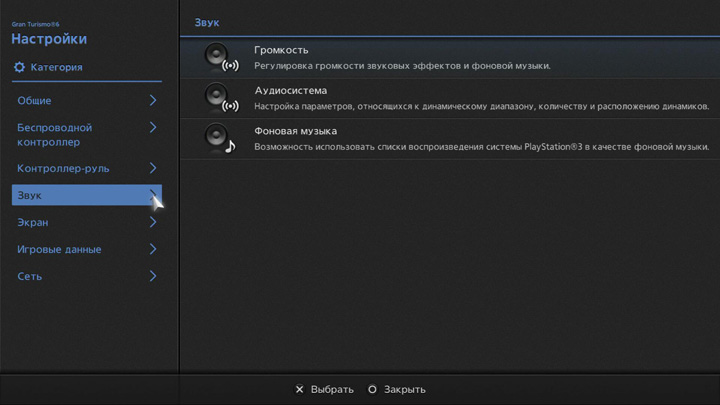Click the music note speaker icon

(221, 138)
